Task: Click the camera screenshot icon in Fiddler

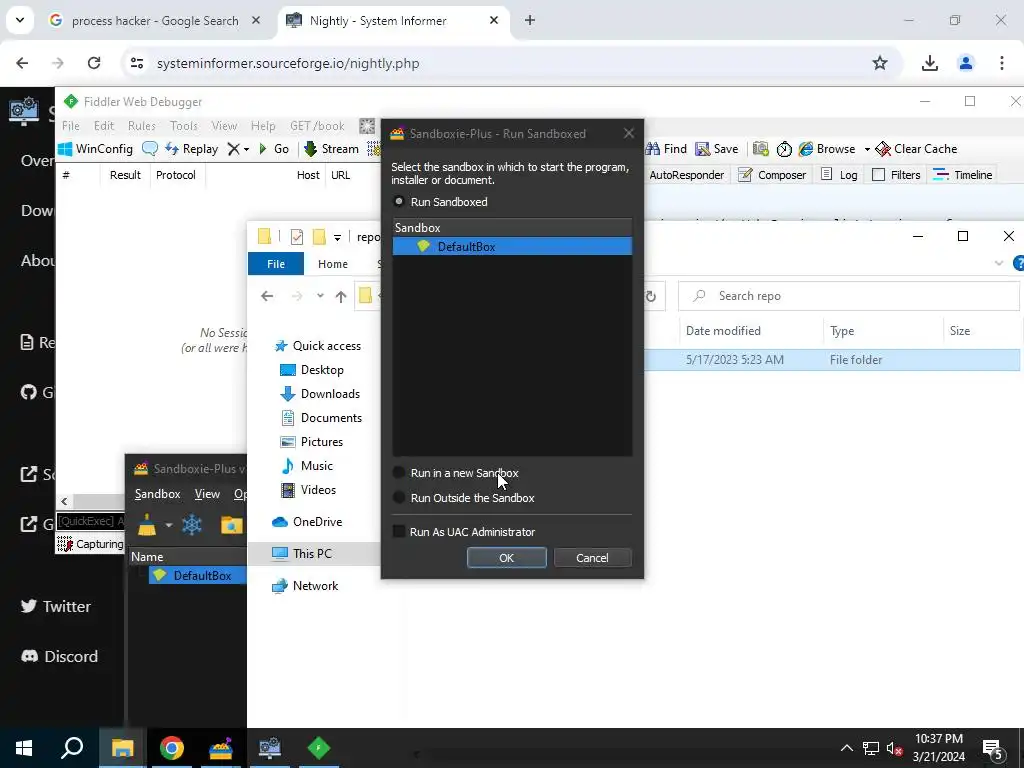Action: 760,149
